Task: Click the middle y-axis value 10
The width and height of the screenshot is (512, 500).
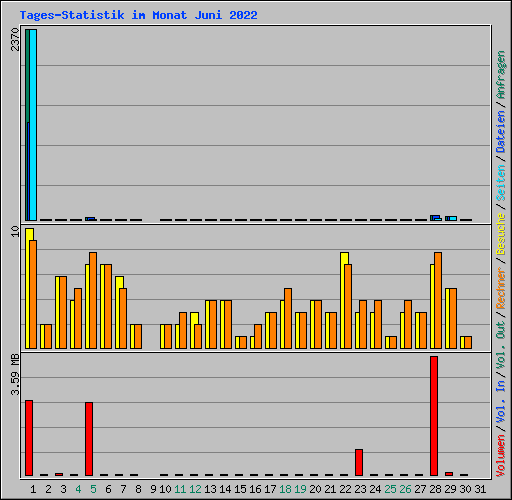Action: [x=15, y=231]
